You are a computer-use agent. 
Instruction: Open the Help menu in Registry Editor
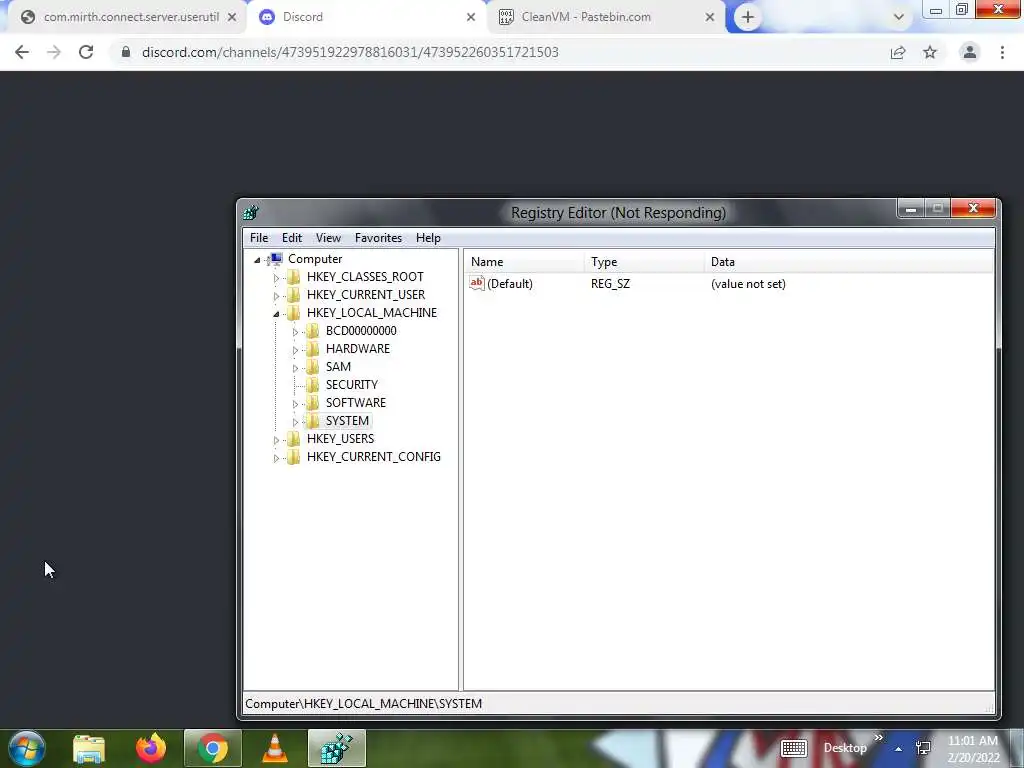pyautogui.click(x=428, y=238)
